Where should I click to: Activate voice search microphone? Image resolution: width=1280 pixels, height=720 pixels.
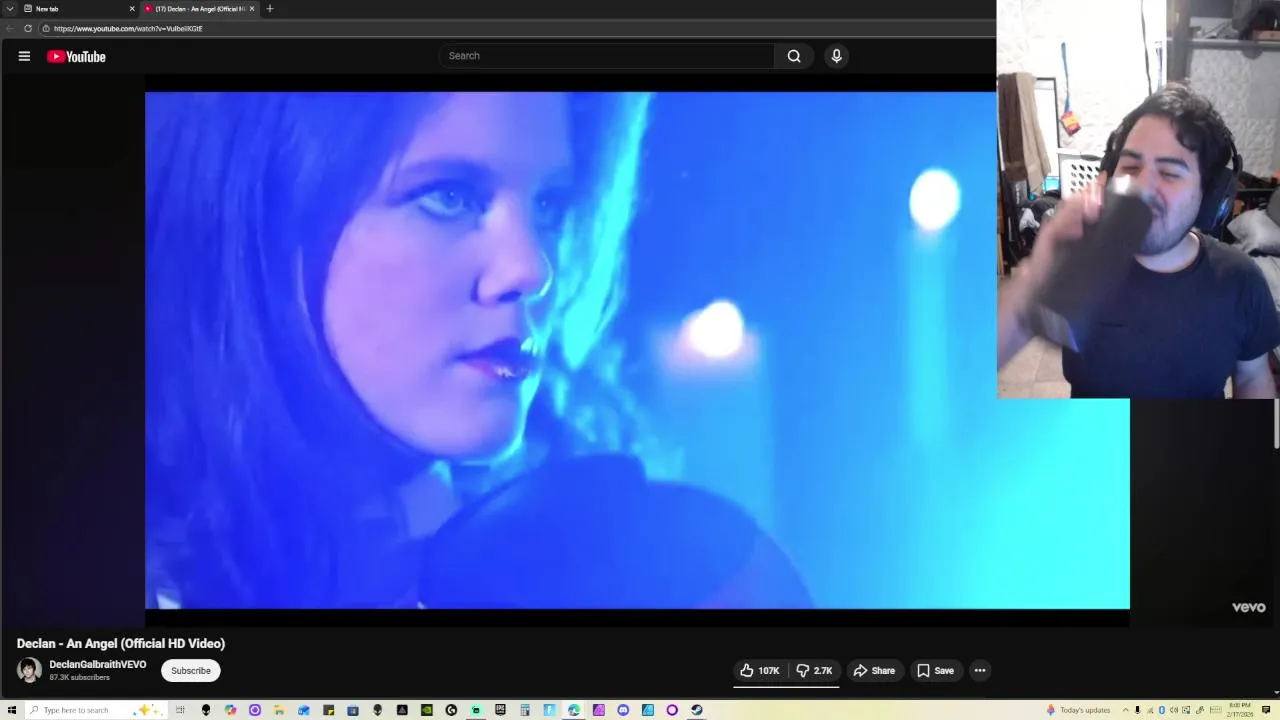[x=837, y=56]
